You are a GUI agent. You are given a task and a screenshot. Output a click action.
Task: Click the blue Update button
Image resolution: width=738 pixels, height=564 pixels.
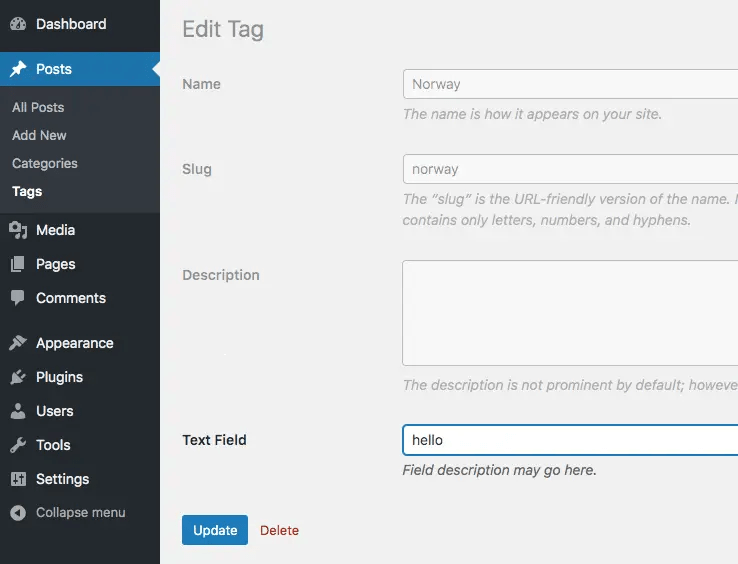click(215, 530)
